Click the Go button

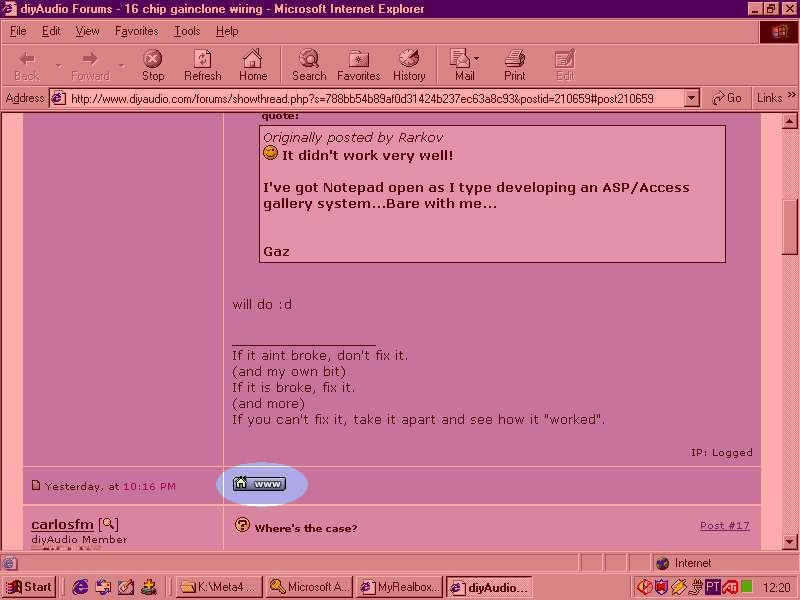pos(726,98)
